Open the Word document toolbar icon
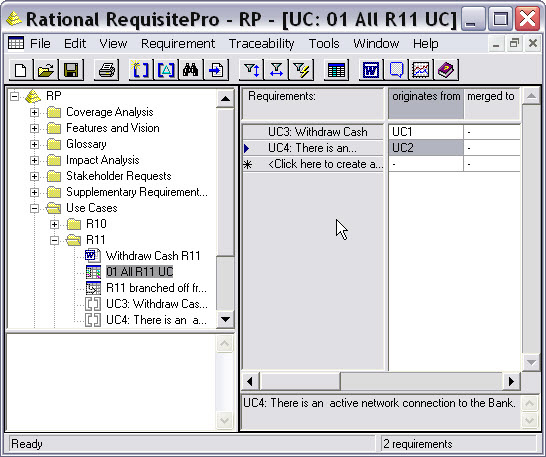The width and height of the screenshot is (546, 457). click(371, 70)
